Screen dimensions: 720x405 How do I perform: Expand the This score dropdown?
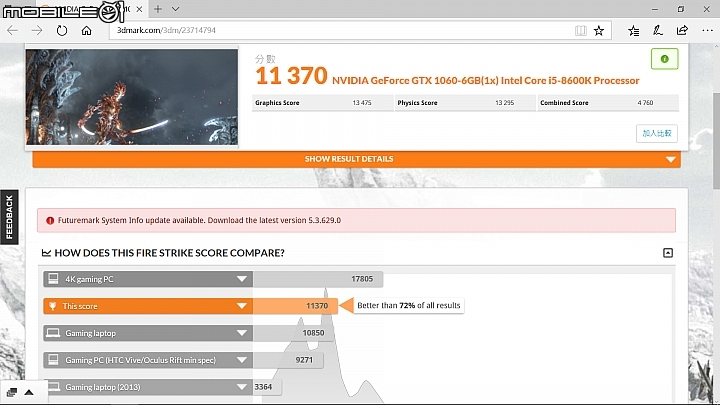point(242,306)
